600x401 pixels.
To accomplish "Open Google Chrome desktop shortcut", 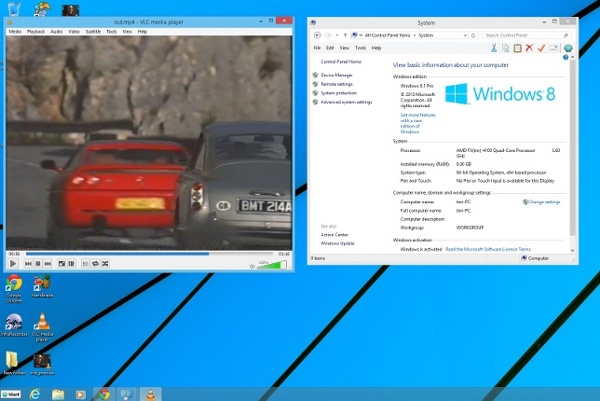I will [x=14, y=289].
